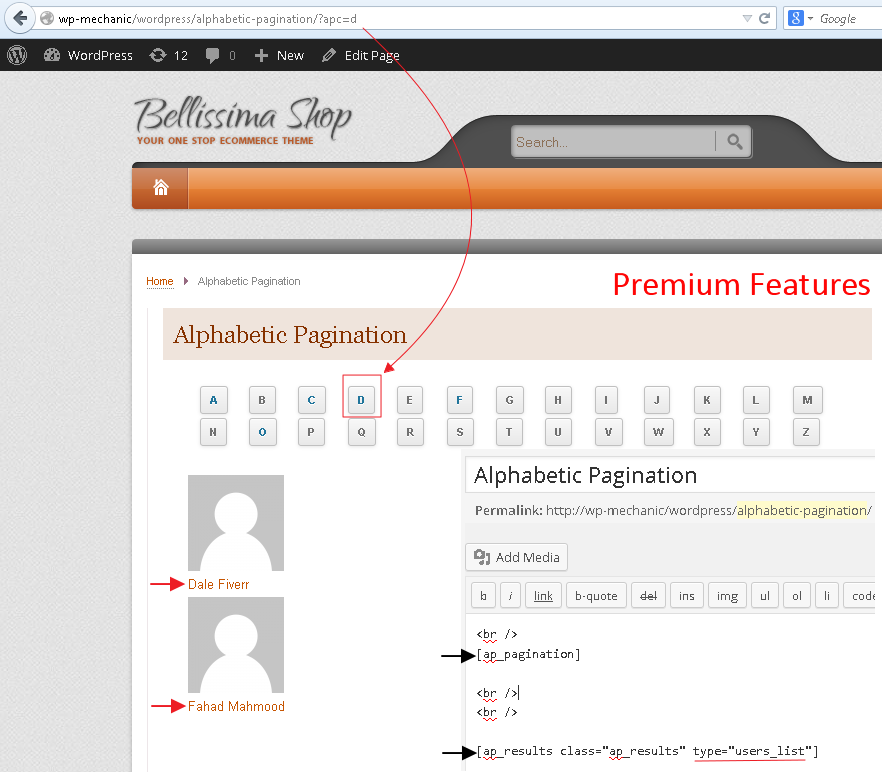Insert hyperlink with link quicktag

click(543, 596)
